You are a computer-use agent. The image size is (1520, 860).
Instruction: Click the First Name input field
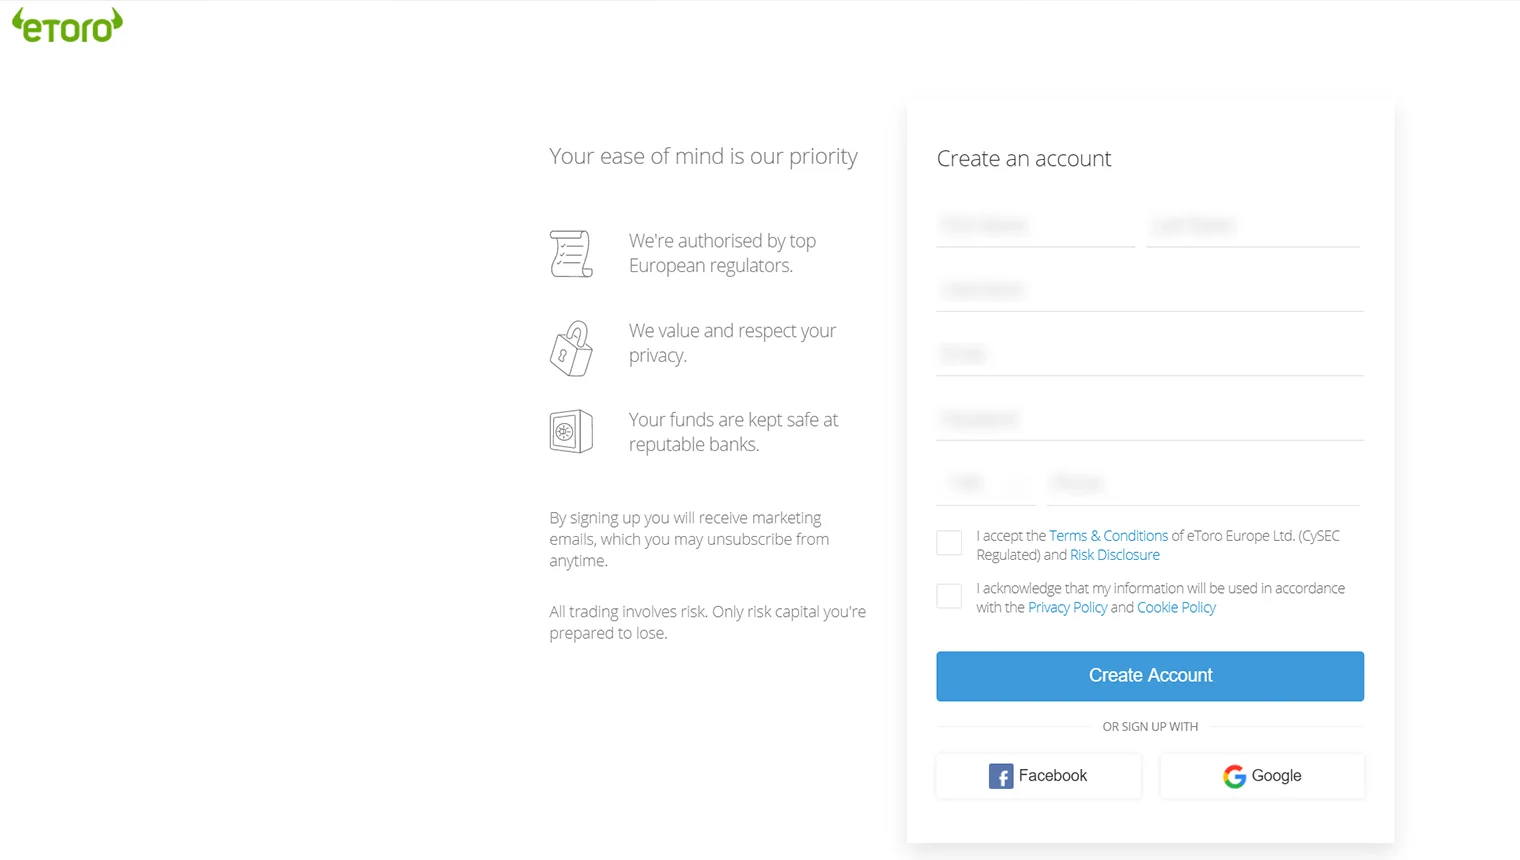tap(1035, 225)
